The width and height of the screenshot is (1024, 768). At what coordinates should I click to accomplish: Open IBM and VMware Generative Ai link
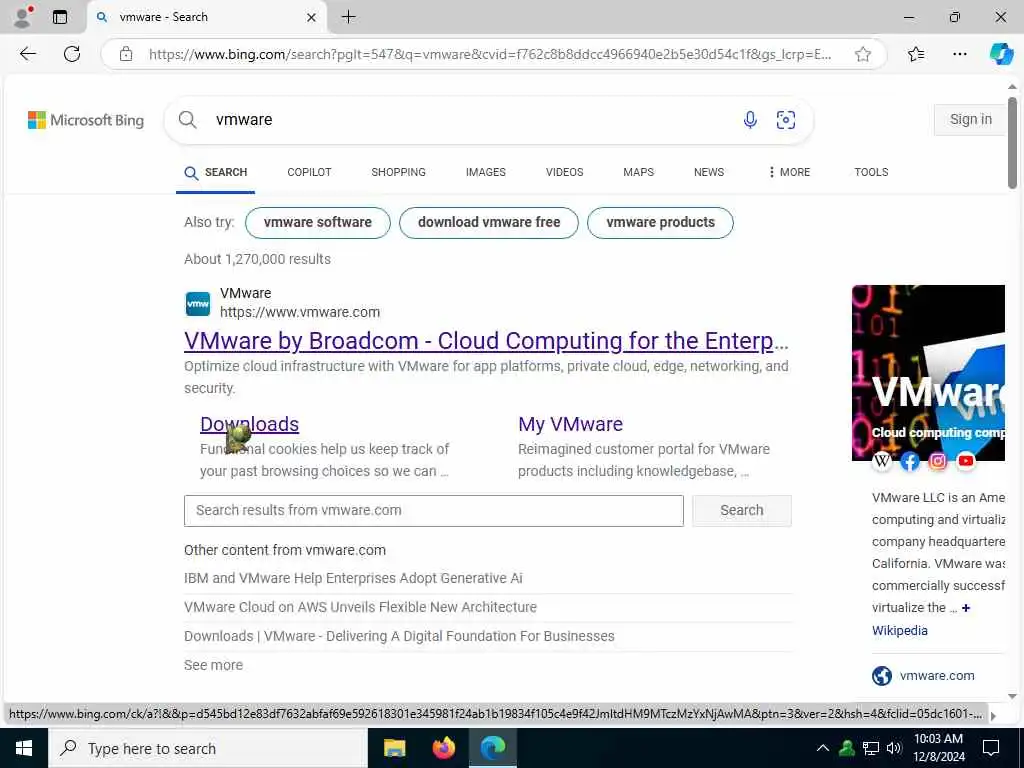[353, 579]
